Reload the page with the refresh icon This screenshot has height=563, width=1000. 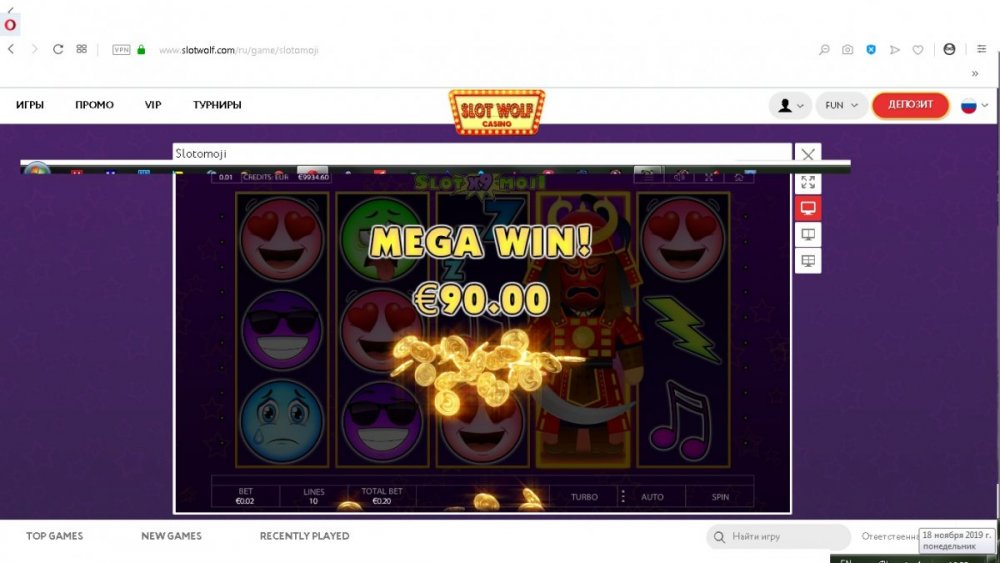tap(58, 49)
